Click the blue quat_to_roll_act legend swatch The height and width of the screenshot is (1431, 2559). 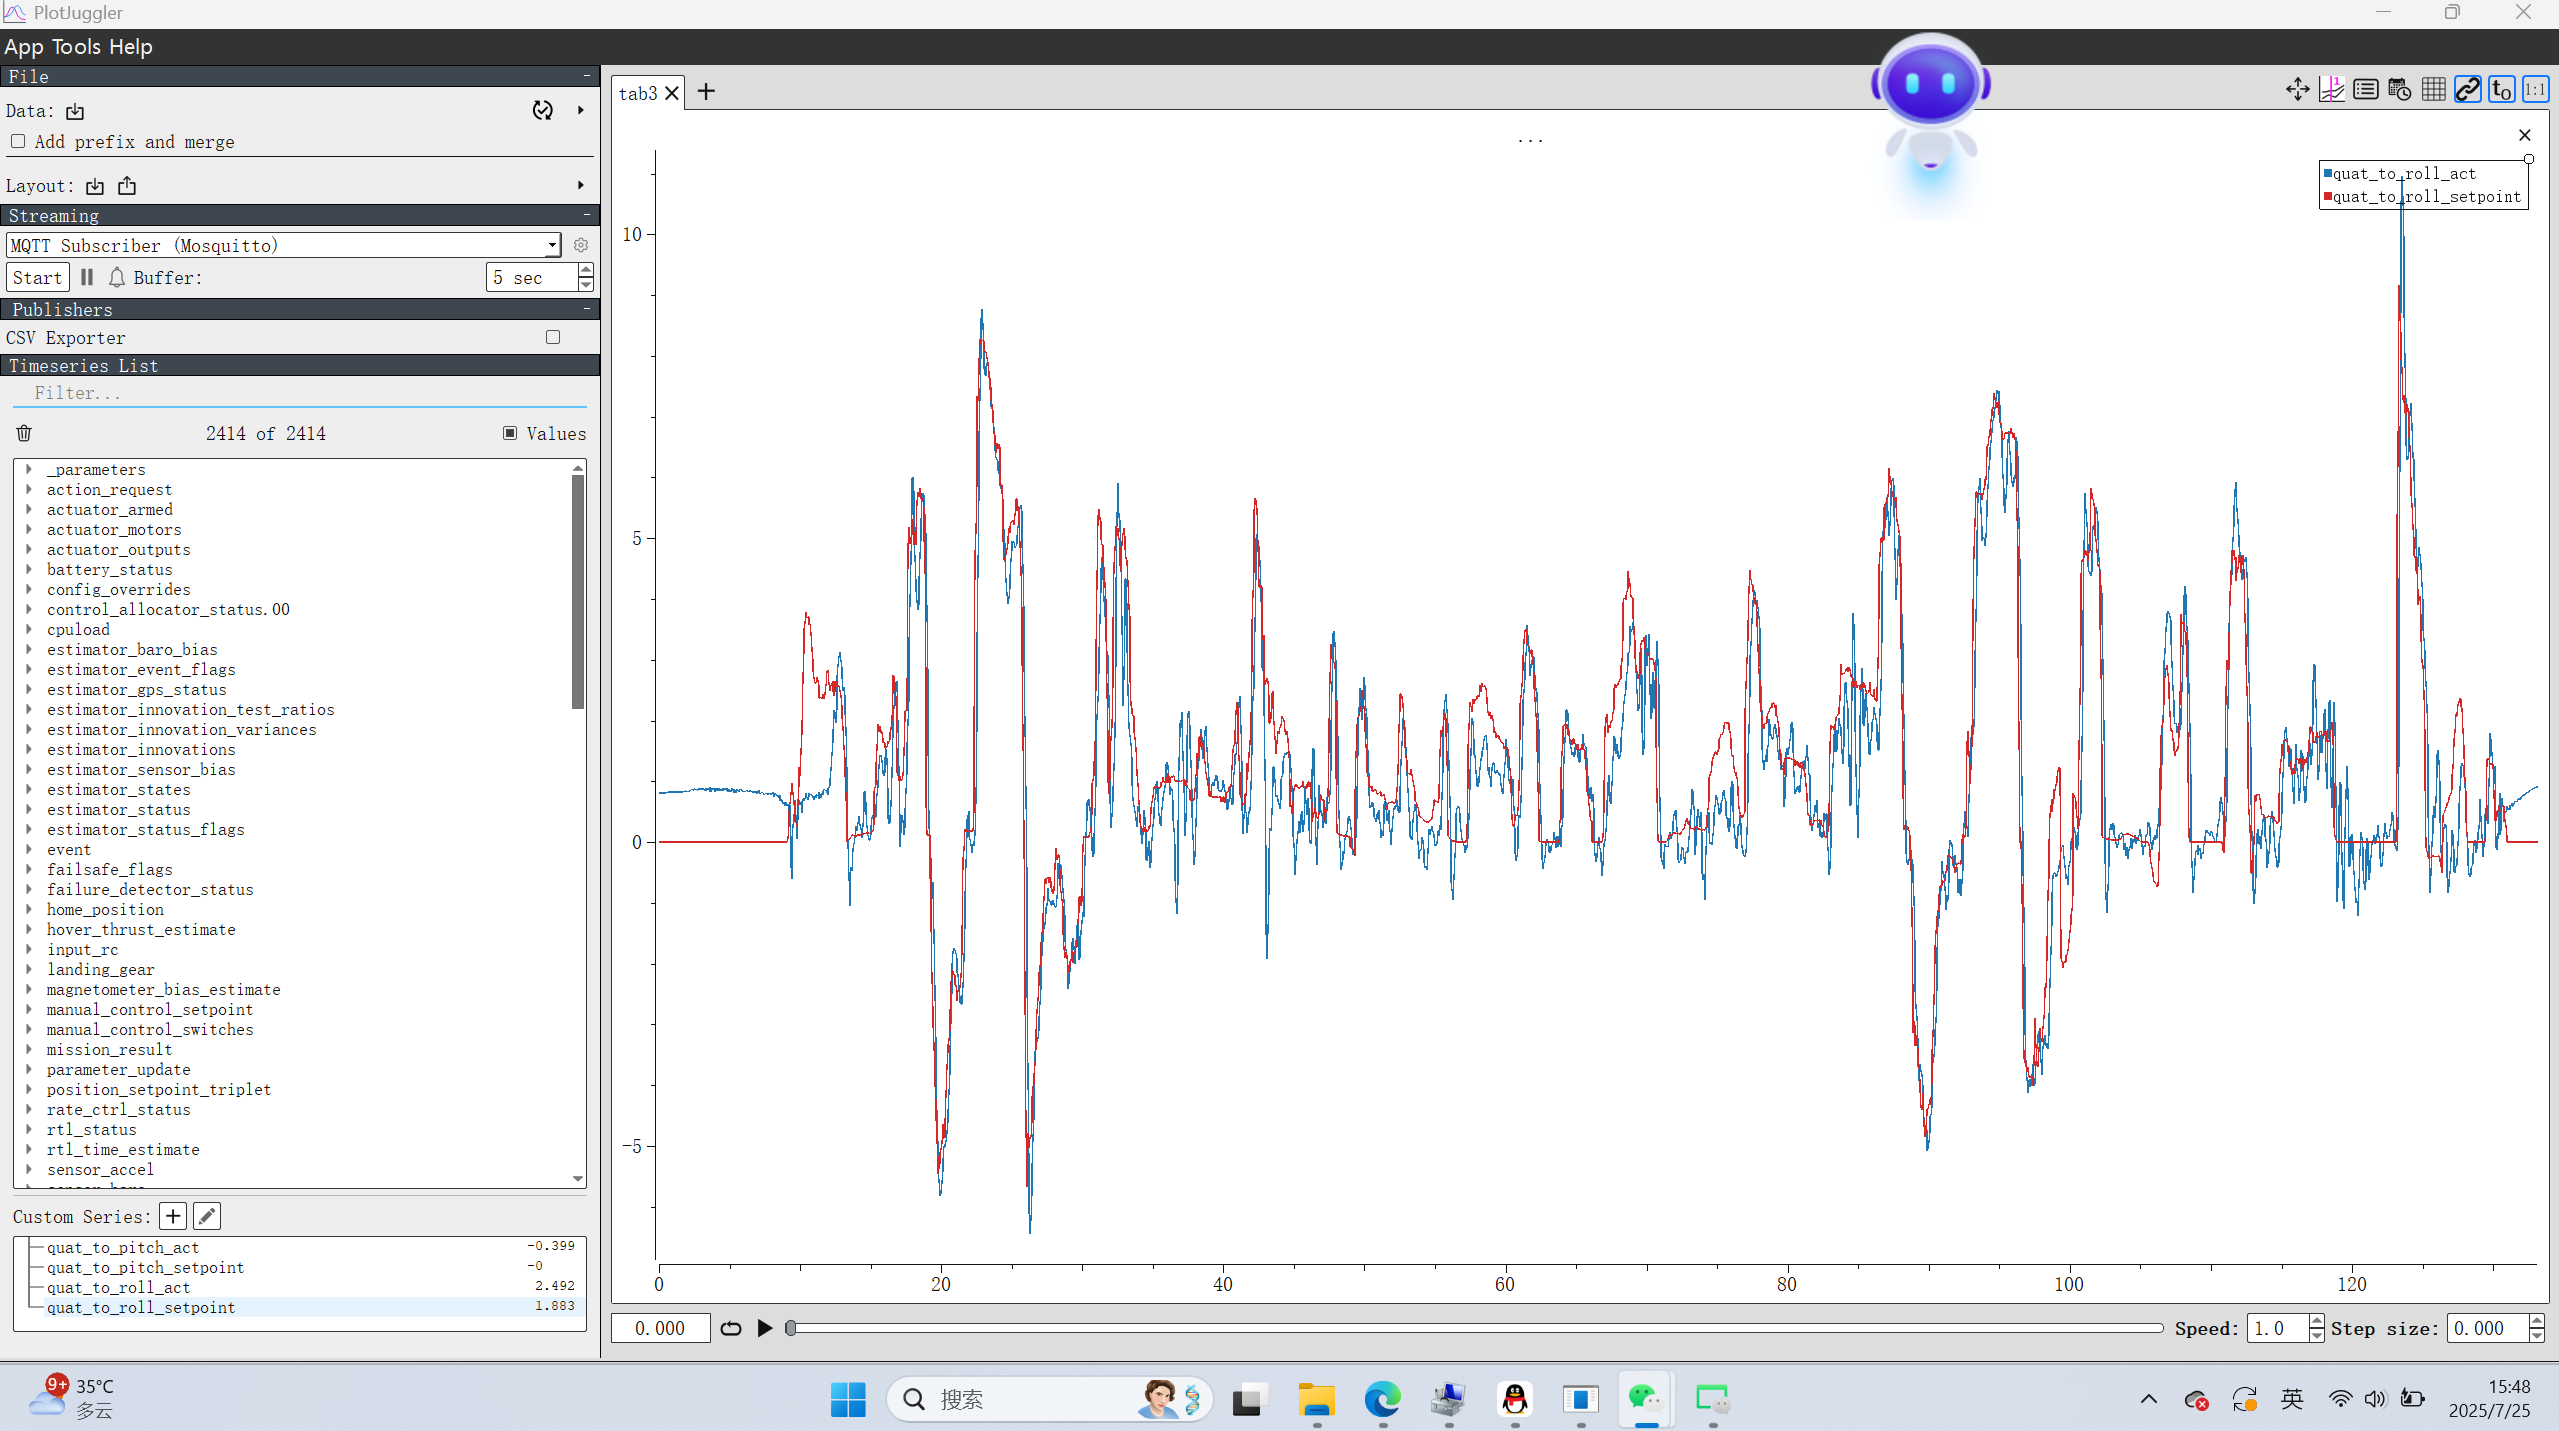[x=2328, y=173]
